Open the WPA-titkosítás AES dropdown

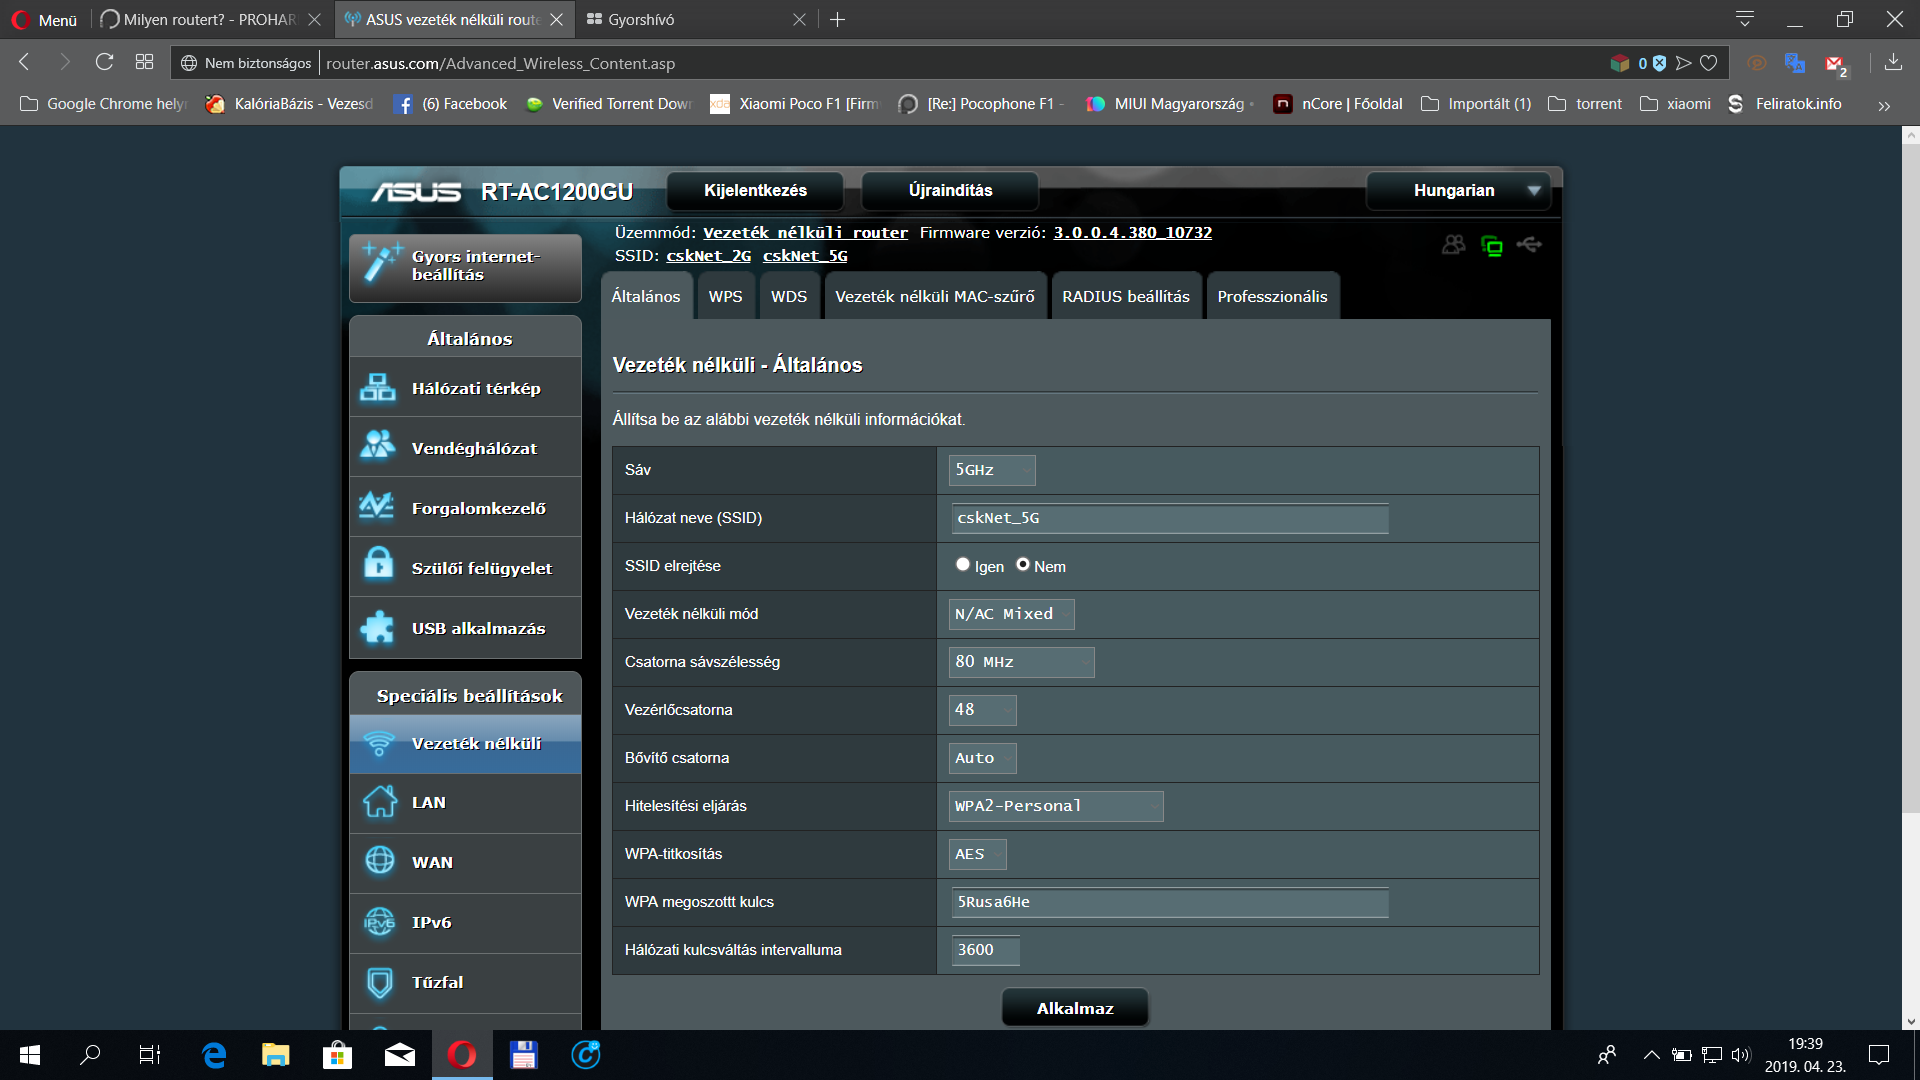(977, 854)
